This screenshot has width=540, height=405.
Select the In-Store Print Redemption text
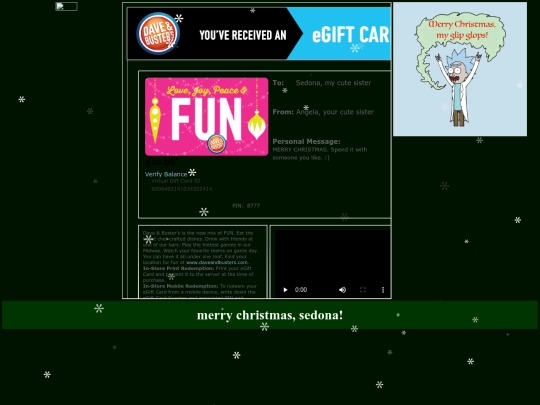click(x=178, y=268)
